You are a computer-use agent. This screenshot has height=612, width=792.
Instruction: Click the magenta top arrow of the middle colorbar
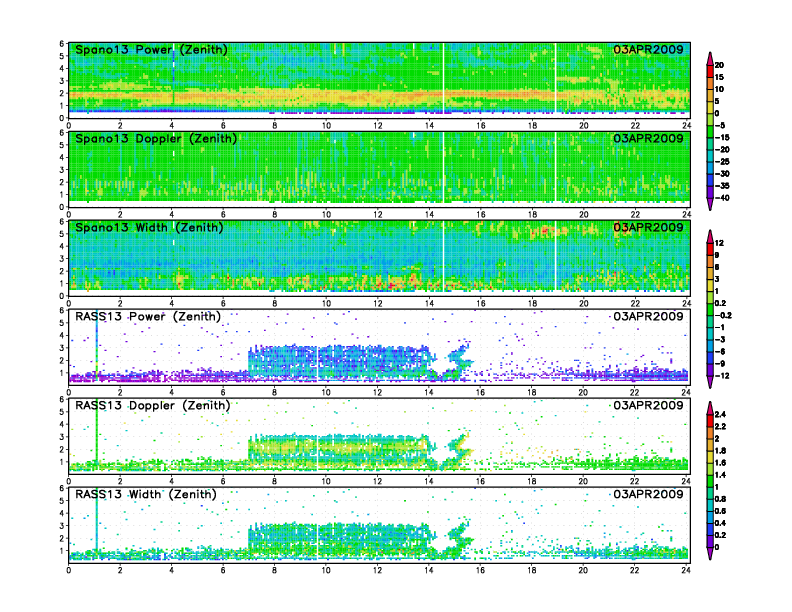point(710,236)
